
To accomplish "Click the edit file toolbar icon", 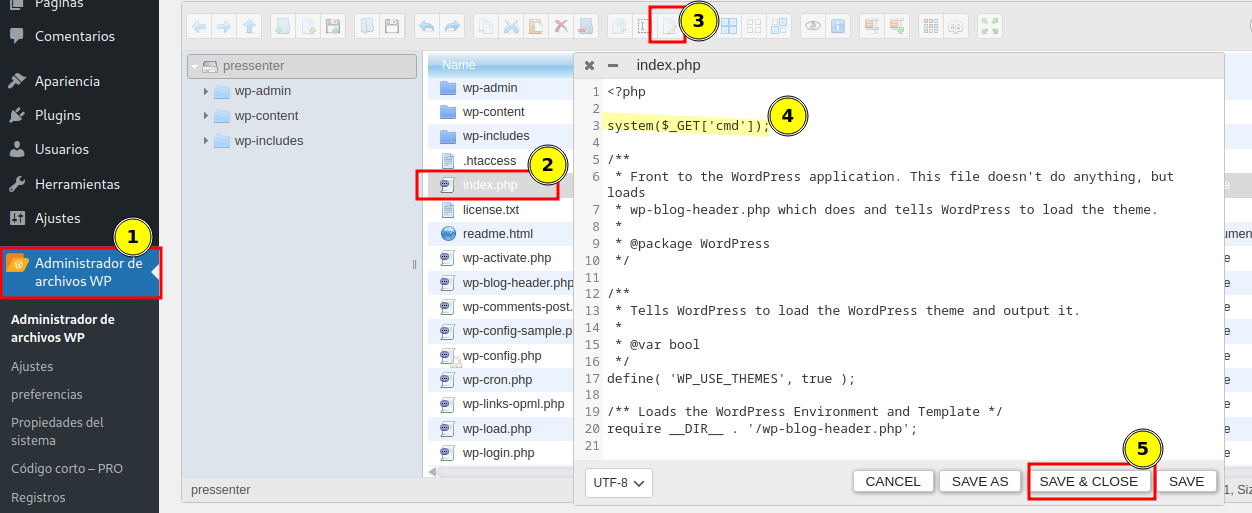I will [667, 27].
